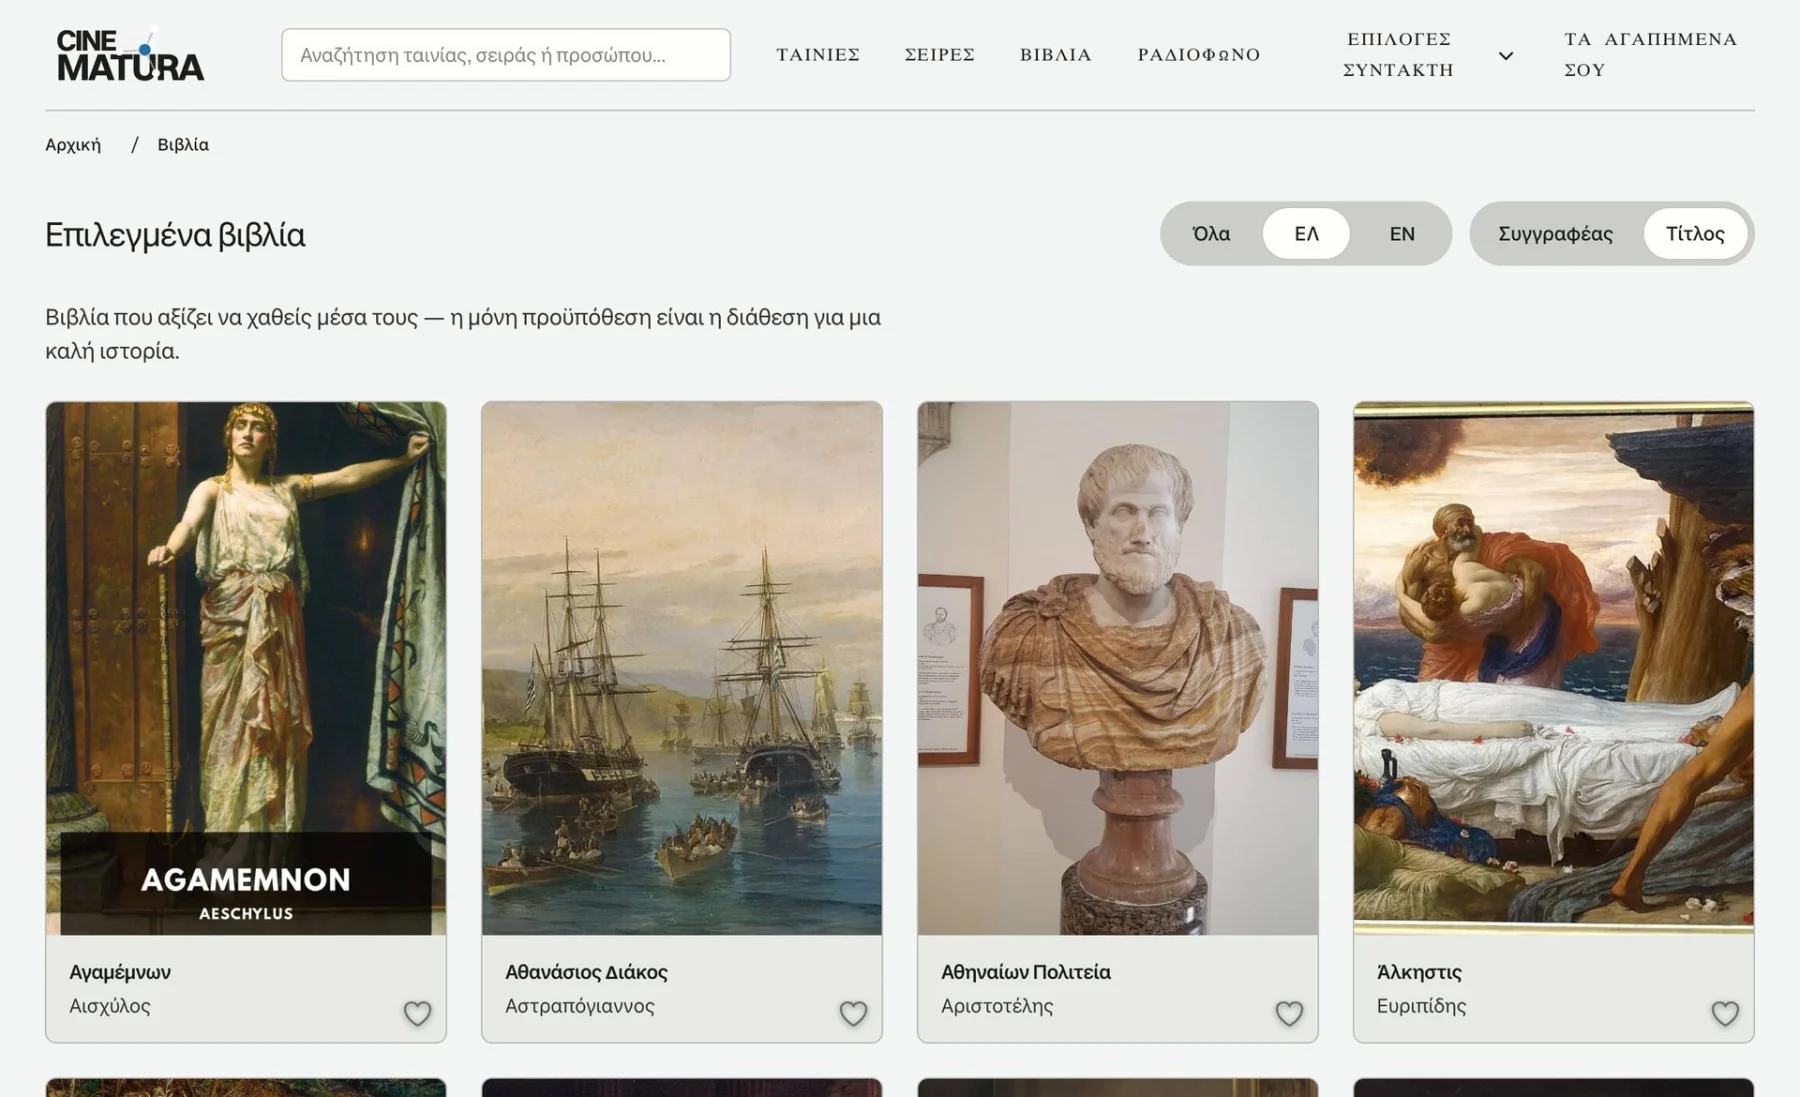
Task: Open the Ταινίες menu
Action: pos(818,54)
